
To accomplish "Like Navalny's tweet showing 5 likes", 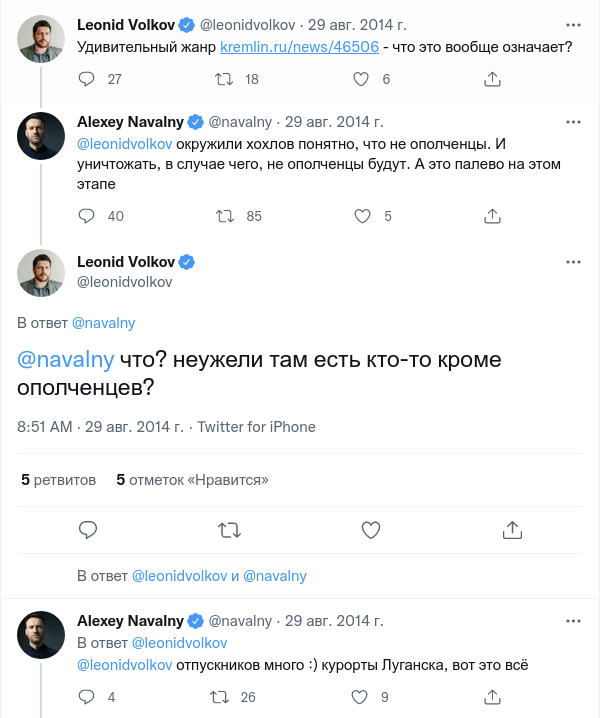I will click(x=363, y=215).
